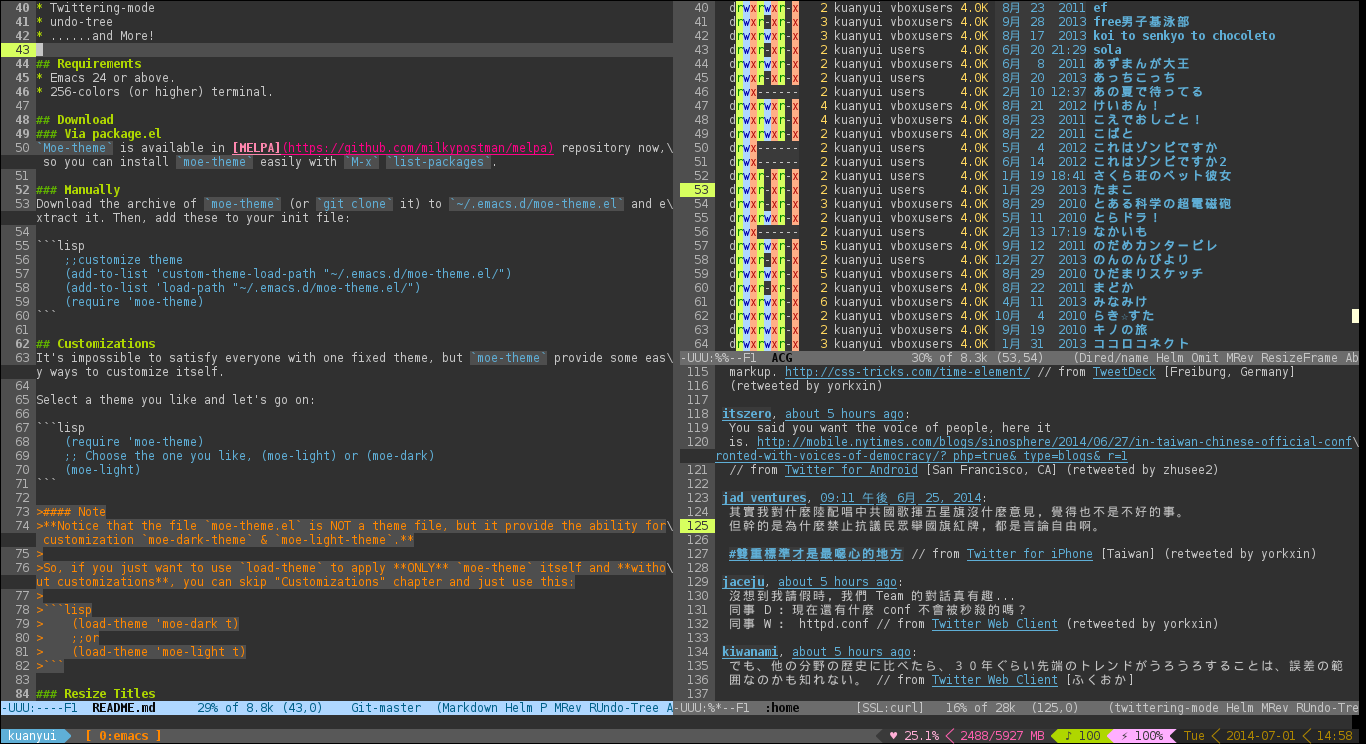Click the '## Requirements' heading in README
Image resolution: width=1366 pixels, height=744 pixels.
[x=88, y=64]
